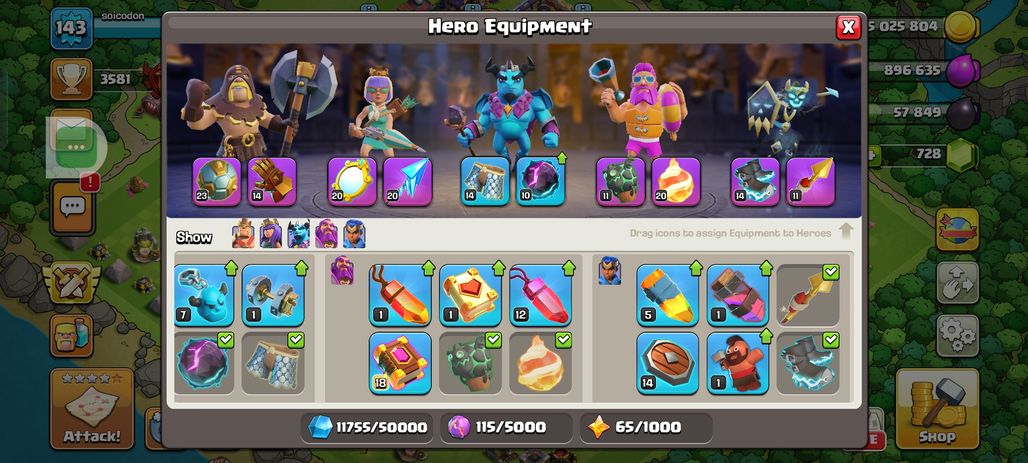Tap the shiny ore 11755/50000 counter
This screenshot has height=463, width=1028.
[367, 428]
